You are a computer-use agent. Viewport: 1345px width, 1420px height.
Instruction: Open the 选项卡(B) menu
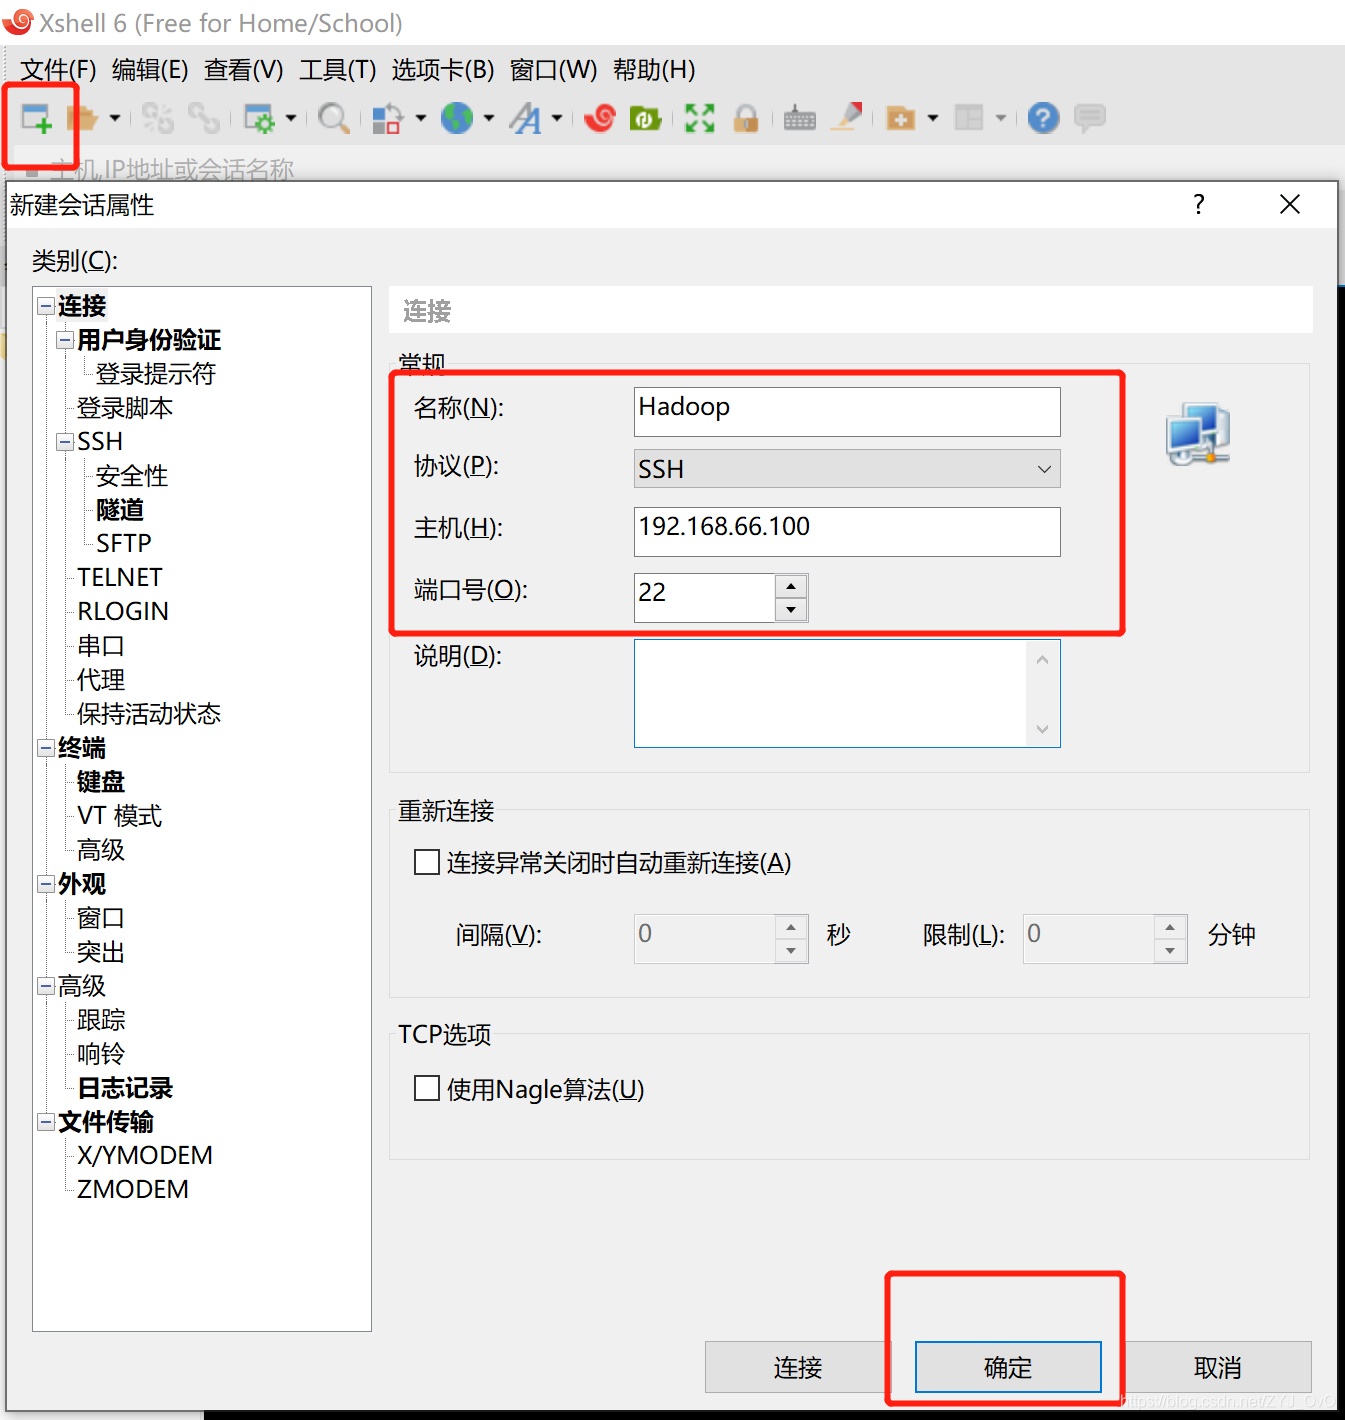(443, 70)
